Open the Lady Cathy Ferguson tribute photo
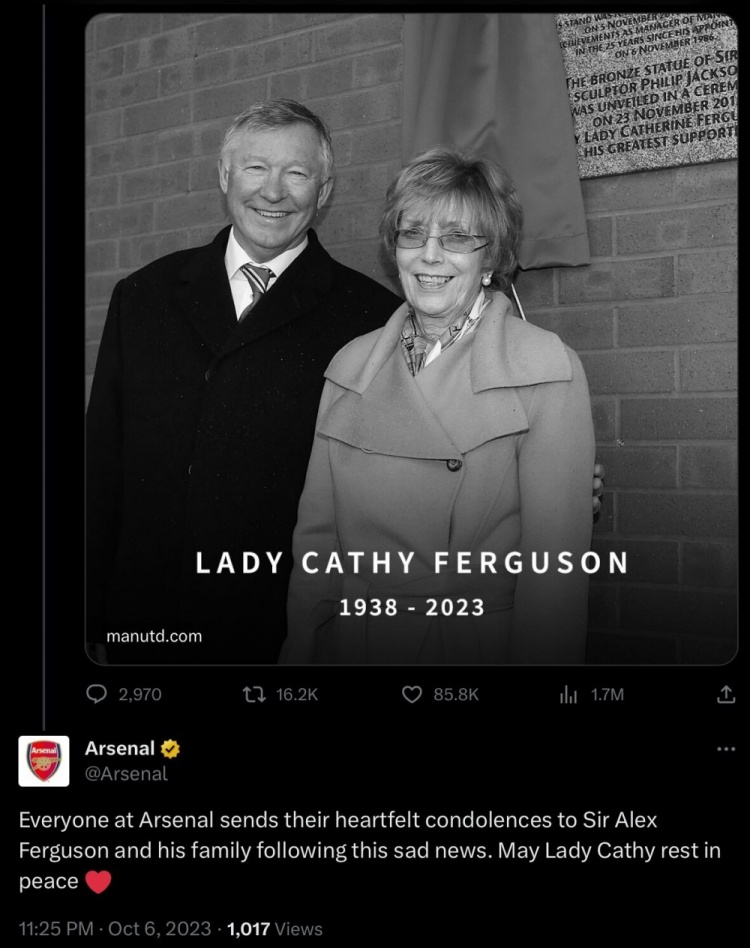Image resolution: width=750 pixels, height=948 pixels. click(411, 340)
